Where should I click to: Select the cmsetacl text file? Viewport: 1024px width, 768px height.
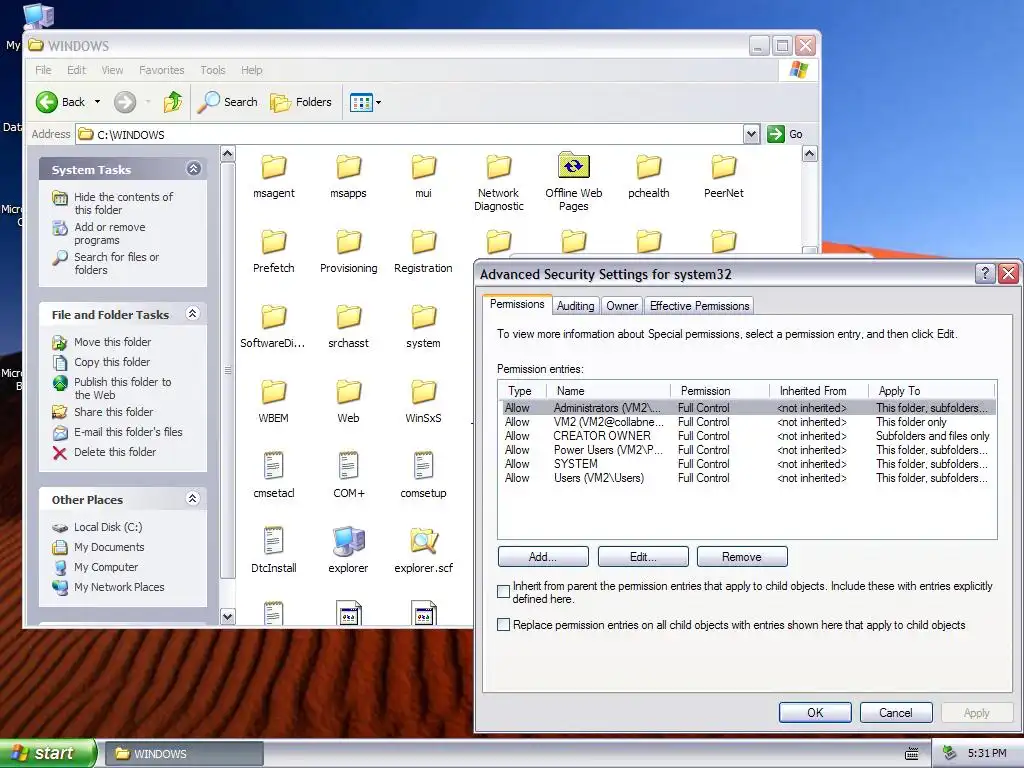tap(274, 475)
